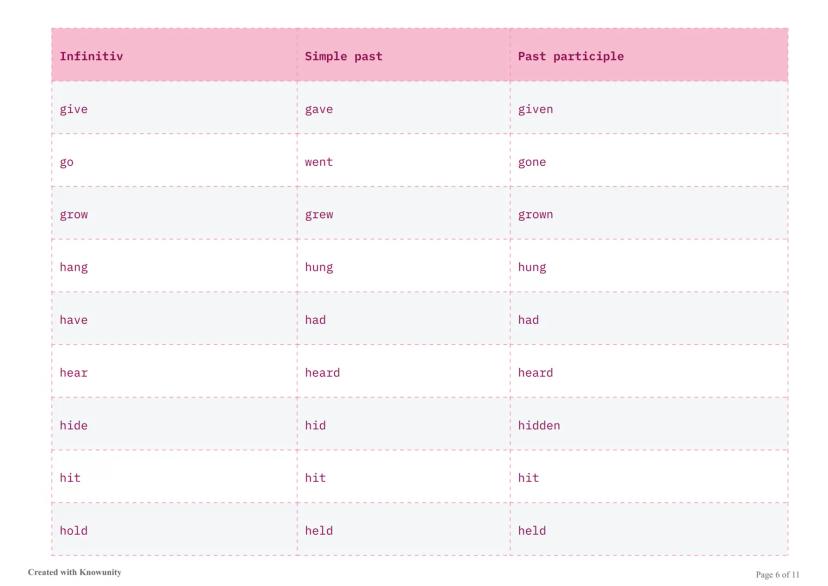
Task: Click "hung" in the Past participle column
Action: click(532, 267)
